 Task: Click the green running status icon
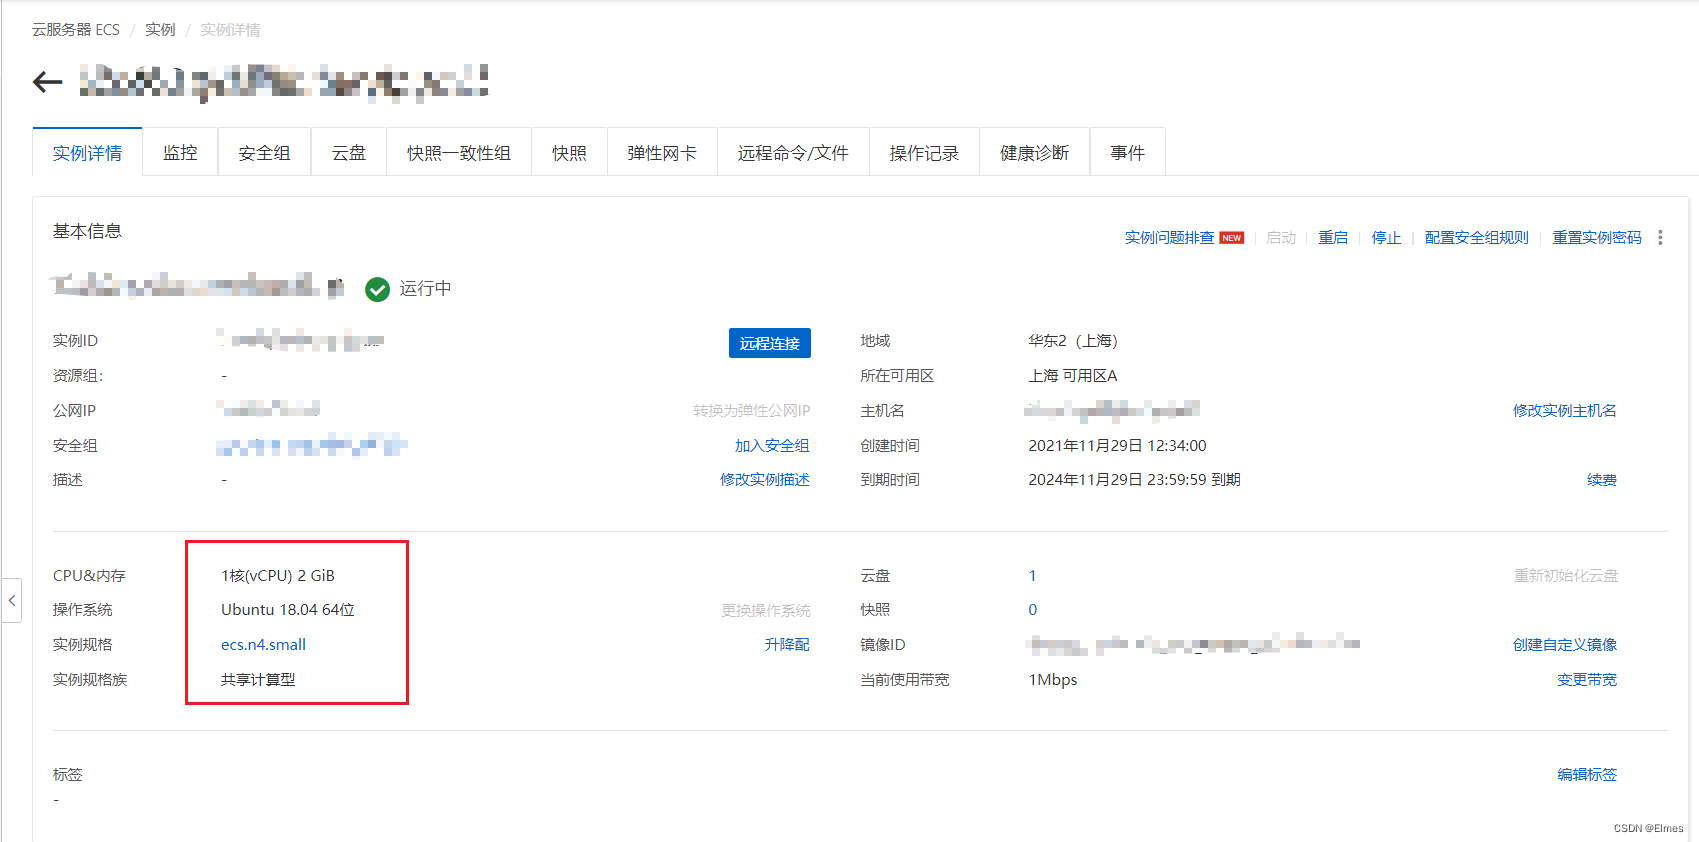(x=377, y=289)
